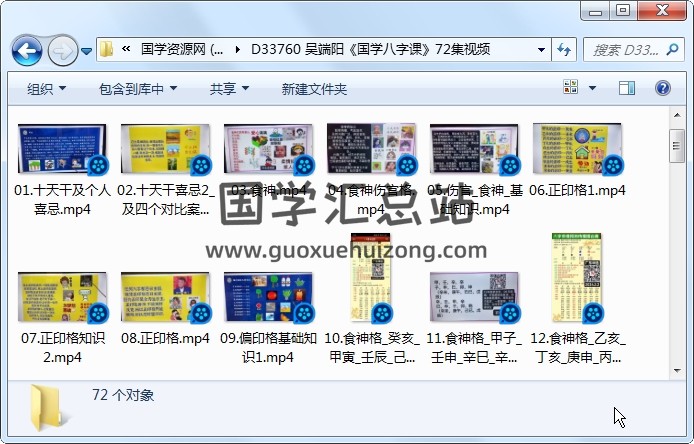Click 新建文件夹 button

click(x=314, y=89)
